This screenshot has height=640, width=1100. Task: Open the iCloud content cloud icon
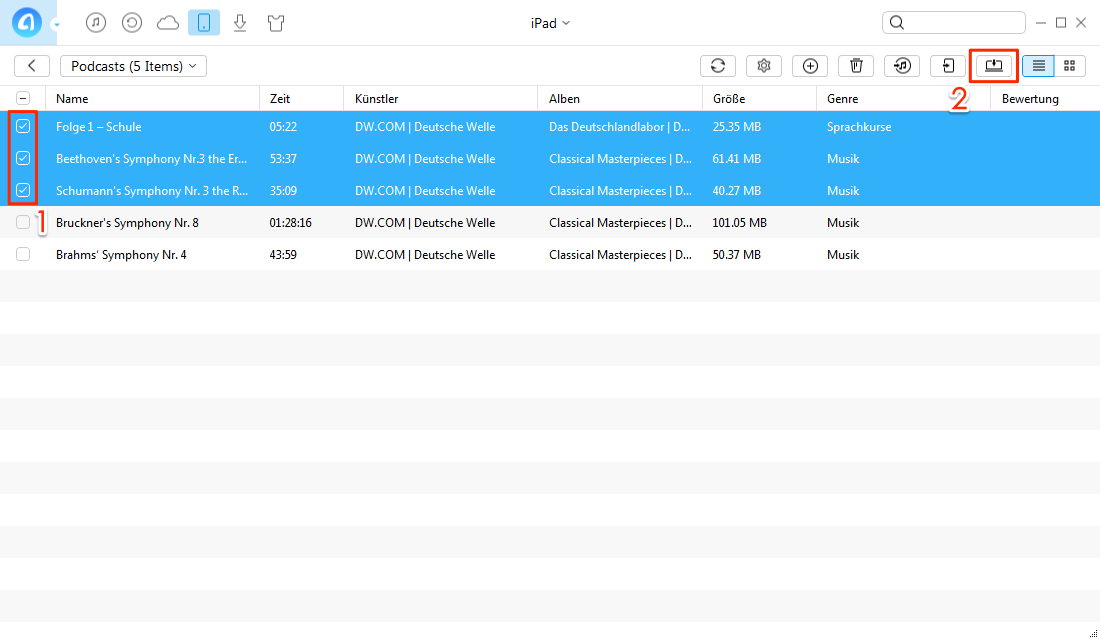pyautogui.click(x=168, y=23)
